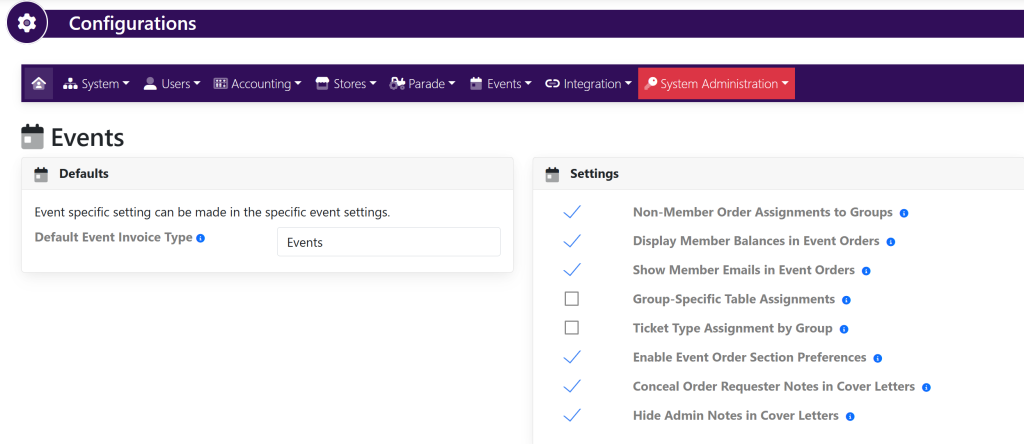The height and width of the screenshot is (444, 1024).
Task: Uncheck Conceal Order Requester Notes in Cover Letters
Action: (x=572, y=386)
